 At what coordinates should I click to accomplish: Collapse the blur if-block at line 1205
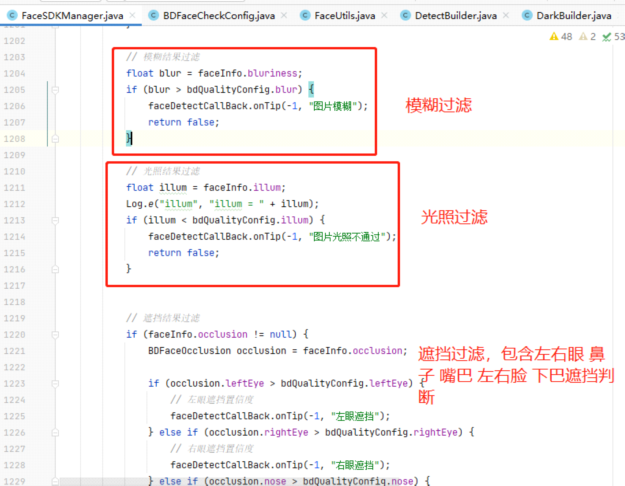click(55, 90)
